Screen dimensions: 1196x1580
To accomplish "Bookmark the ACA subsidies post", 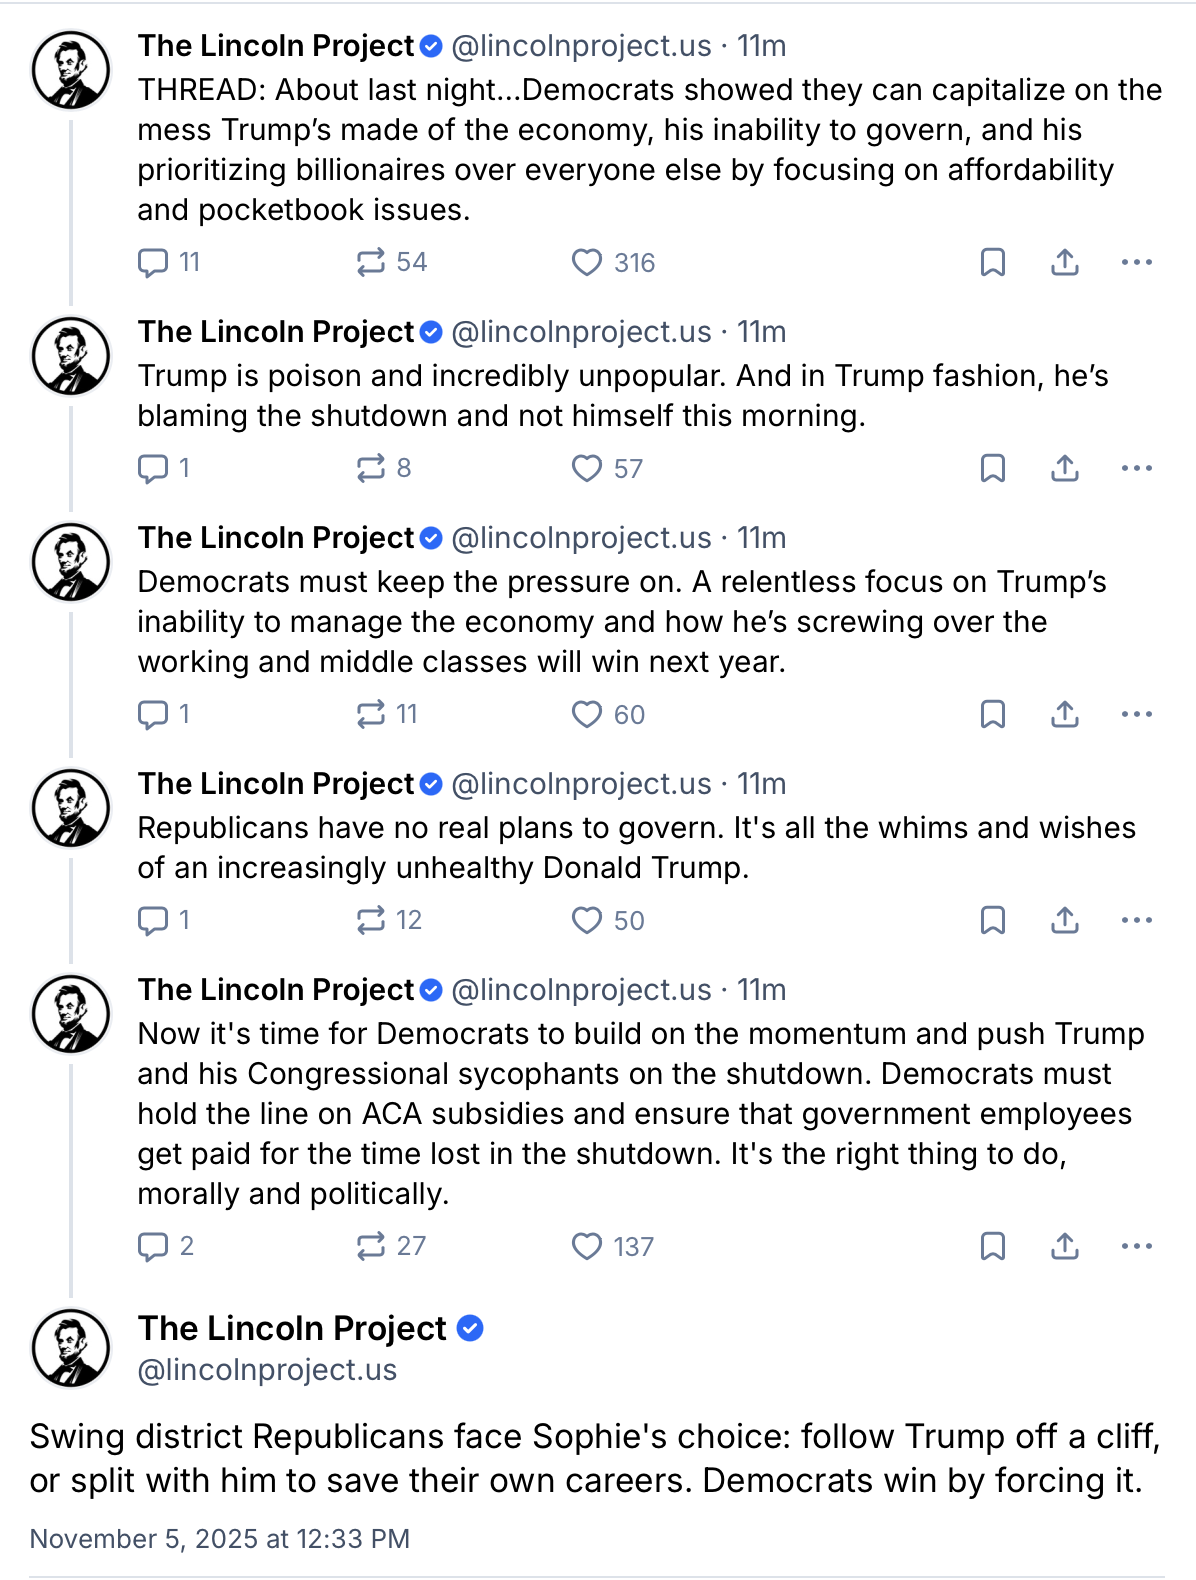I will (992, 1246).
